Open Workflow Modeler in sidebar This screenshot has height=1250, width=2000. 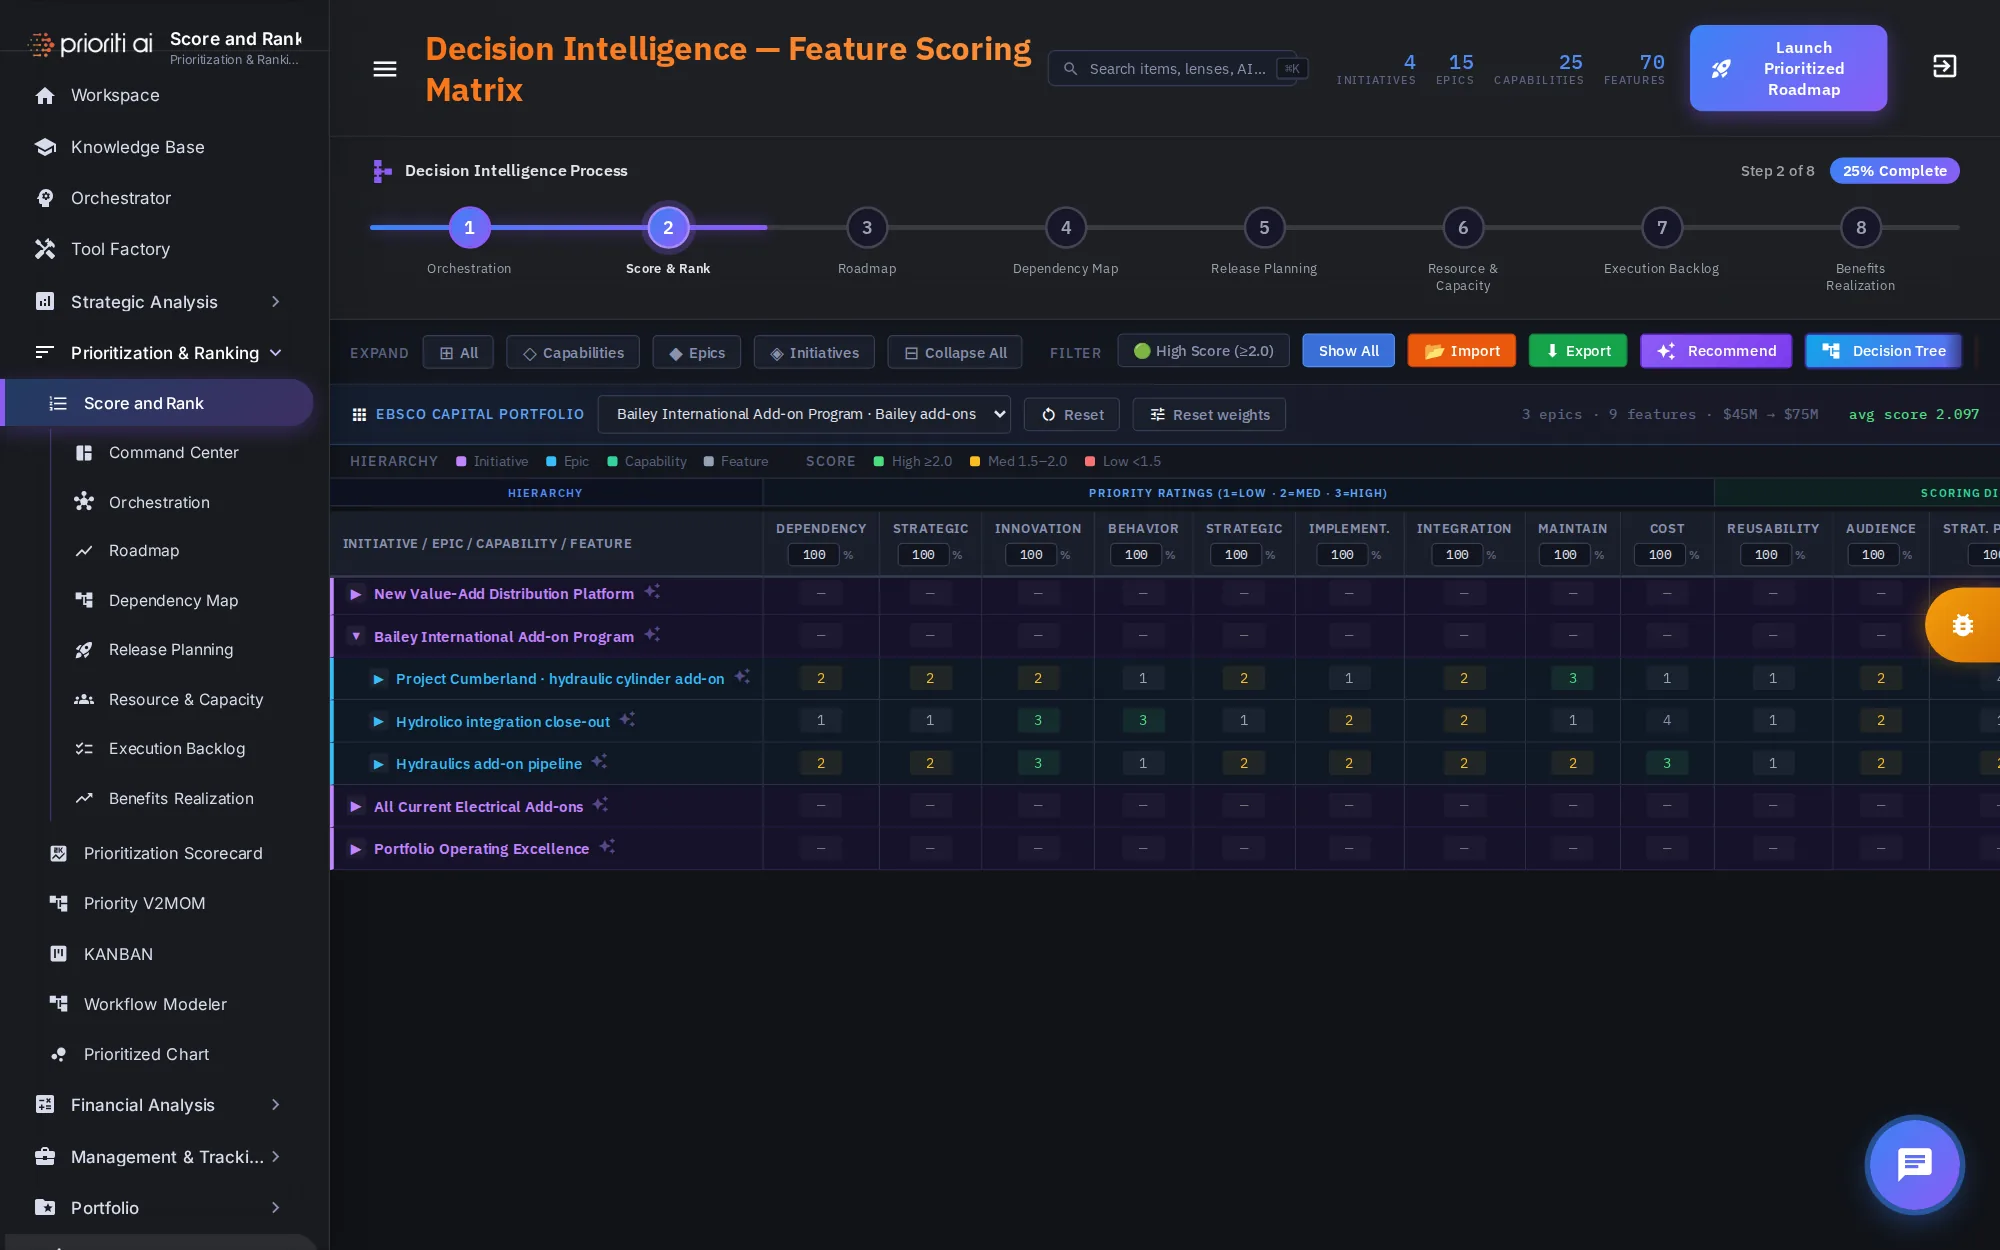[155, 1004]
